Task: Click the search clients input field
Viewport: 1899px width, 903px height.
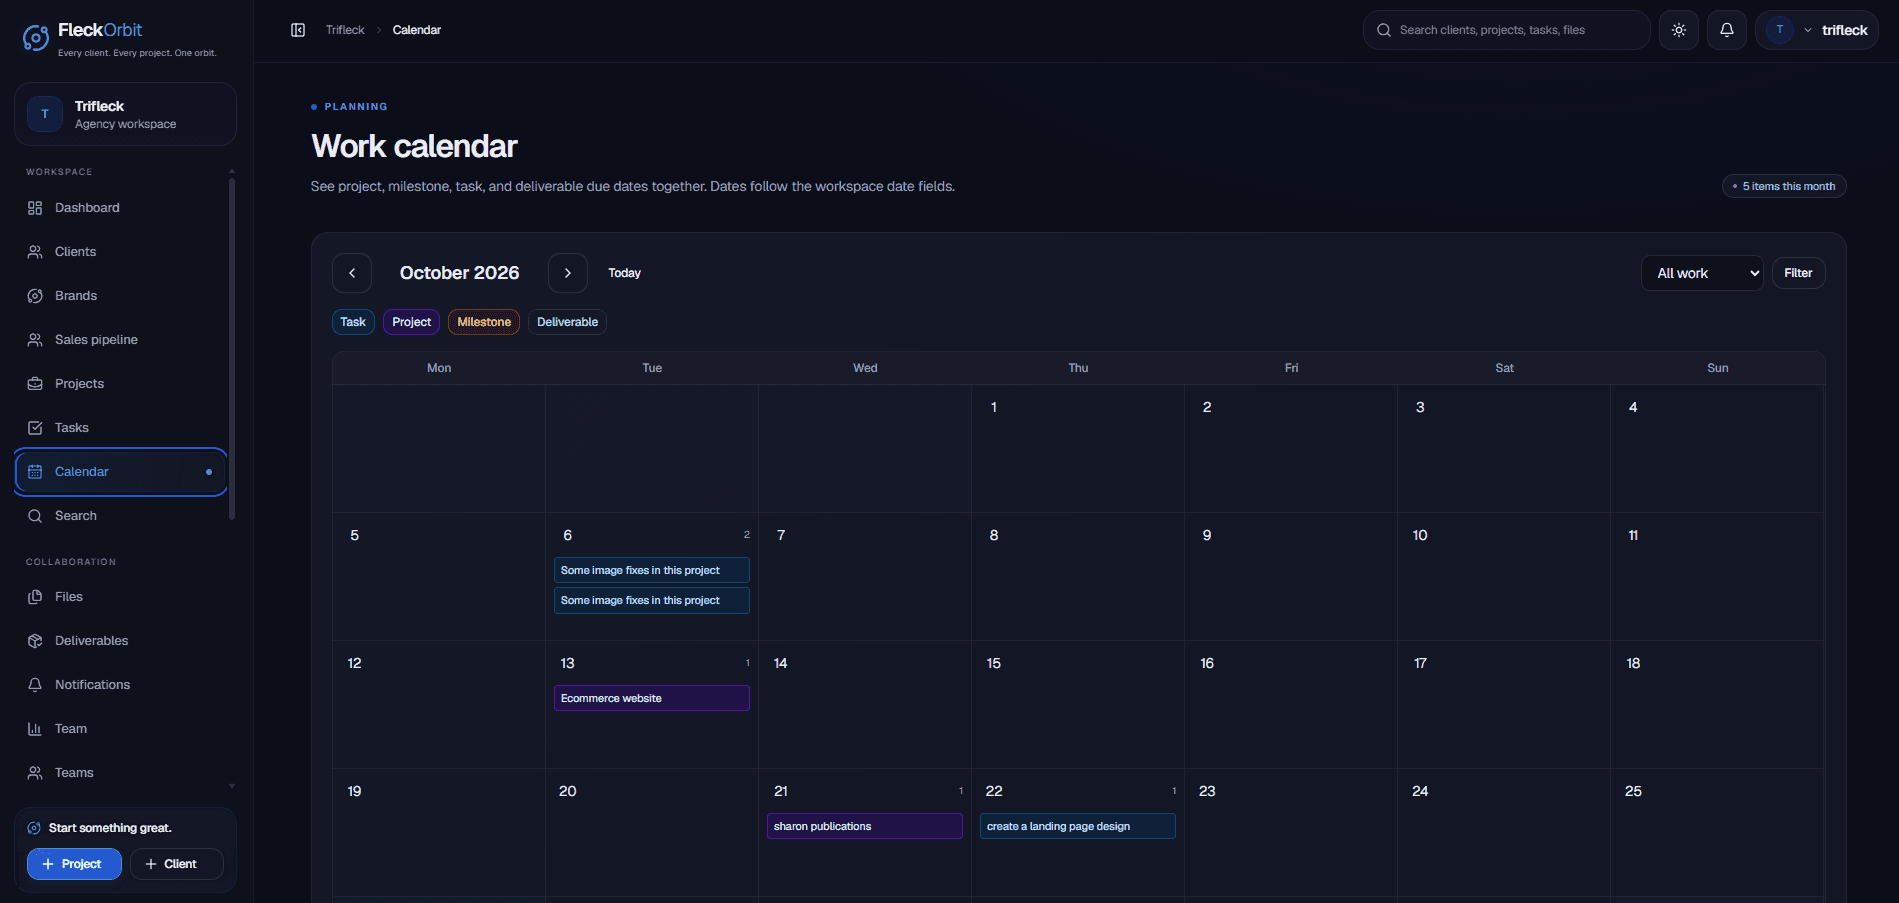Action: point(1507,30)
